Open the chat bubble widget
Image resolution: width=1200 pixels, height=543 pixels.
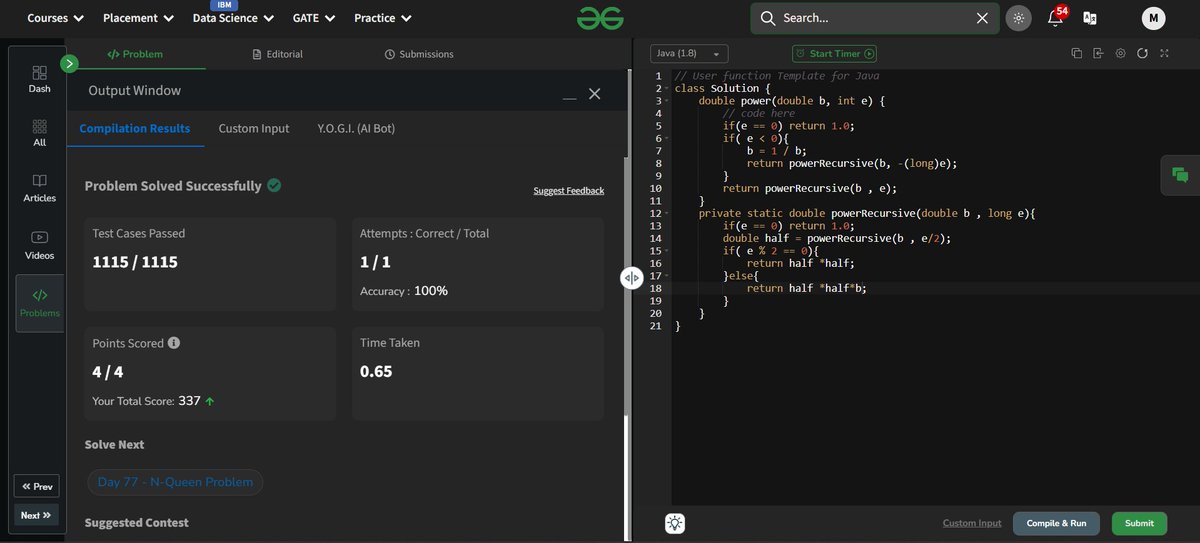(x=1180, y=175)
